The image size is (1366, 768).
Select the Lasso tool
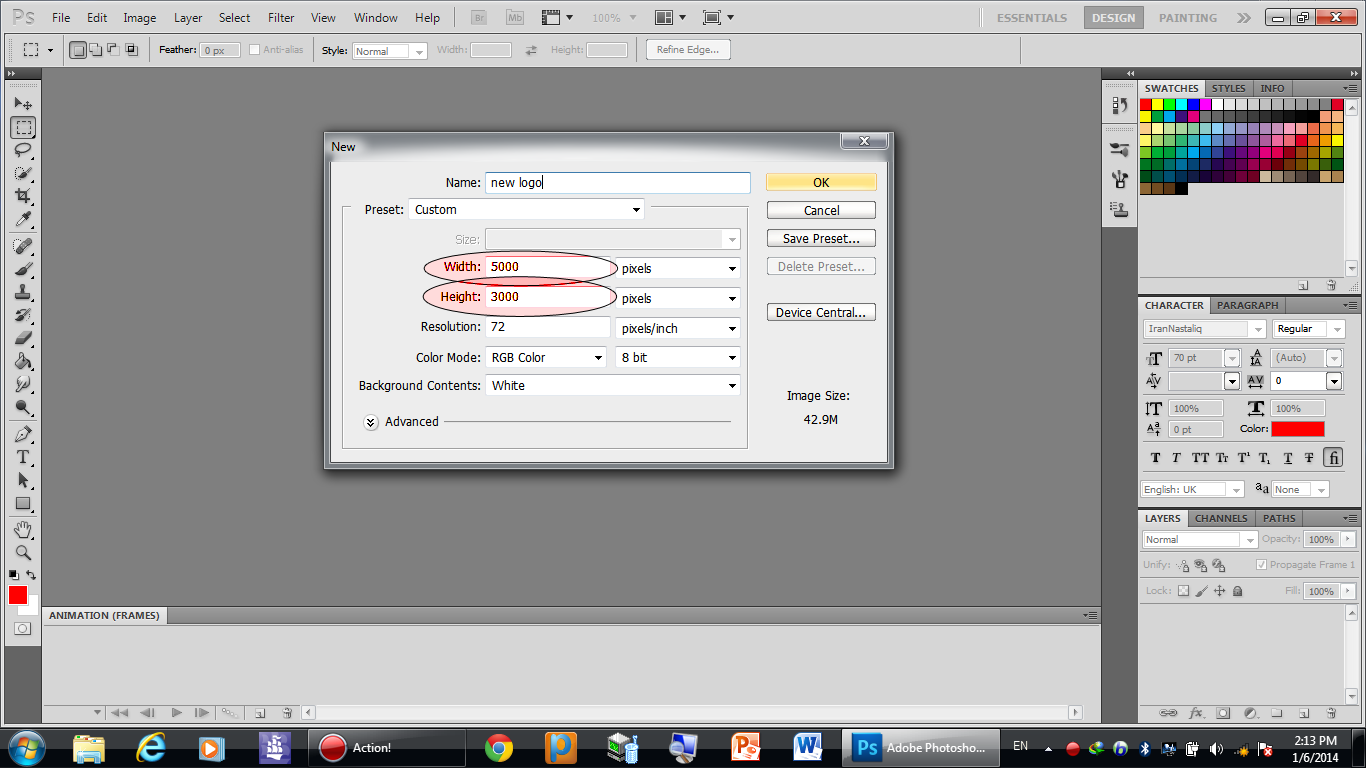pos(22,150)
